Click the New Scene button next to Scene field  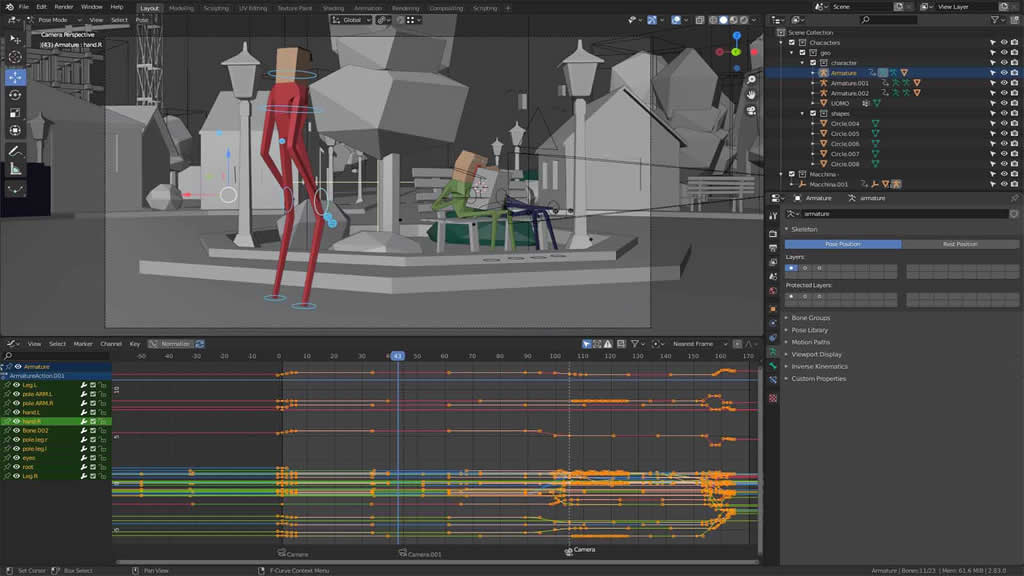tap(899, 7)
